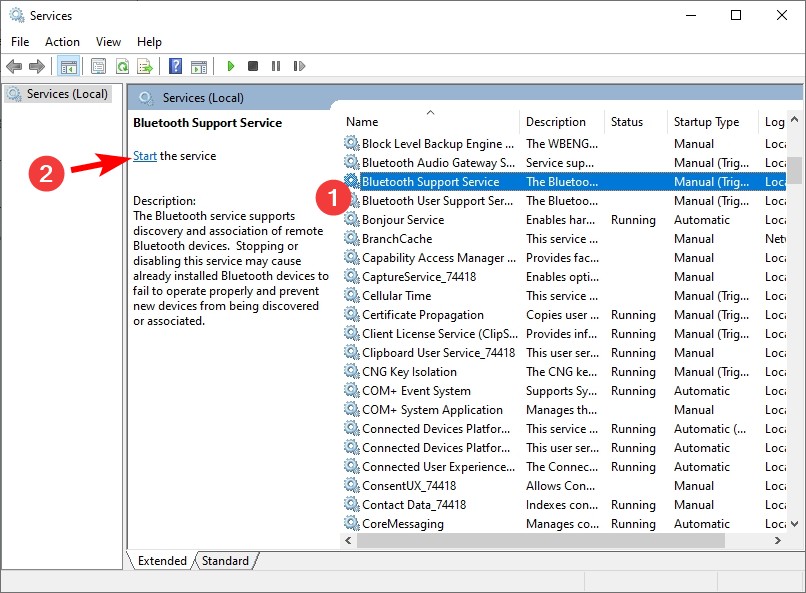Click the Stop Service square icon
This screenshot has height=593, width=806.
[x=252, y=66]
